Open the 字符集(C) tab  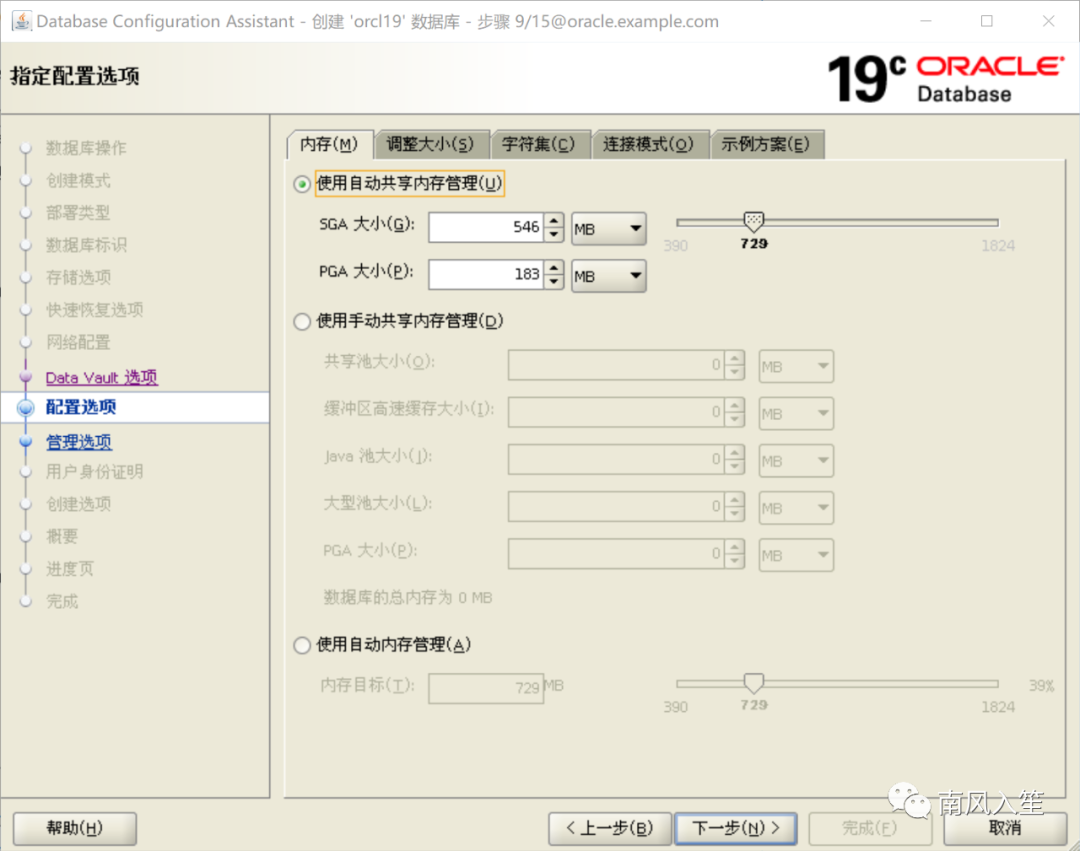539,145
